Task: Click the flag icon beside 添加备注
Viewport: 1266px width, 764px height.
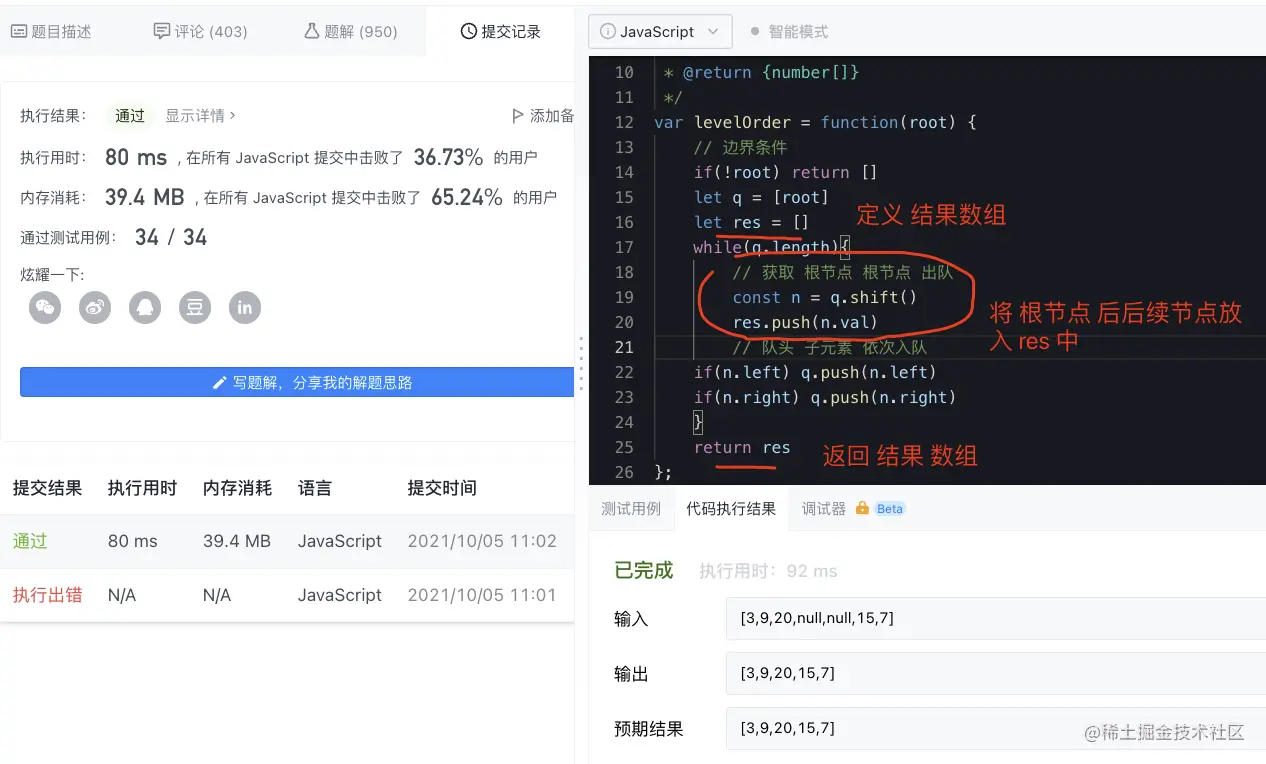Action: (517, 116)
